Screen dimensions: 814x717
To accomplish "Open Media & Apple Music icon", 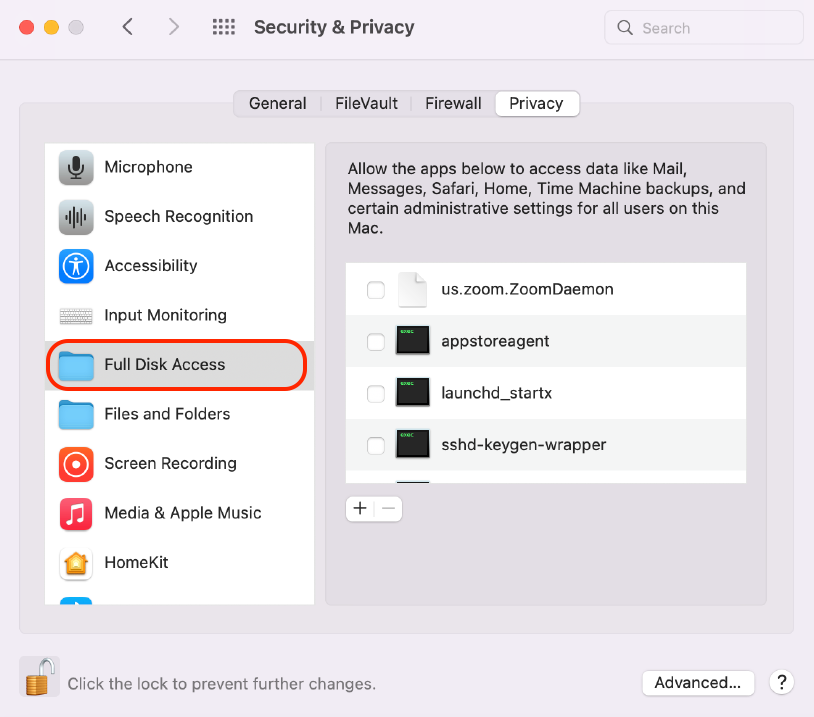I will (x=76, y=513).
